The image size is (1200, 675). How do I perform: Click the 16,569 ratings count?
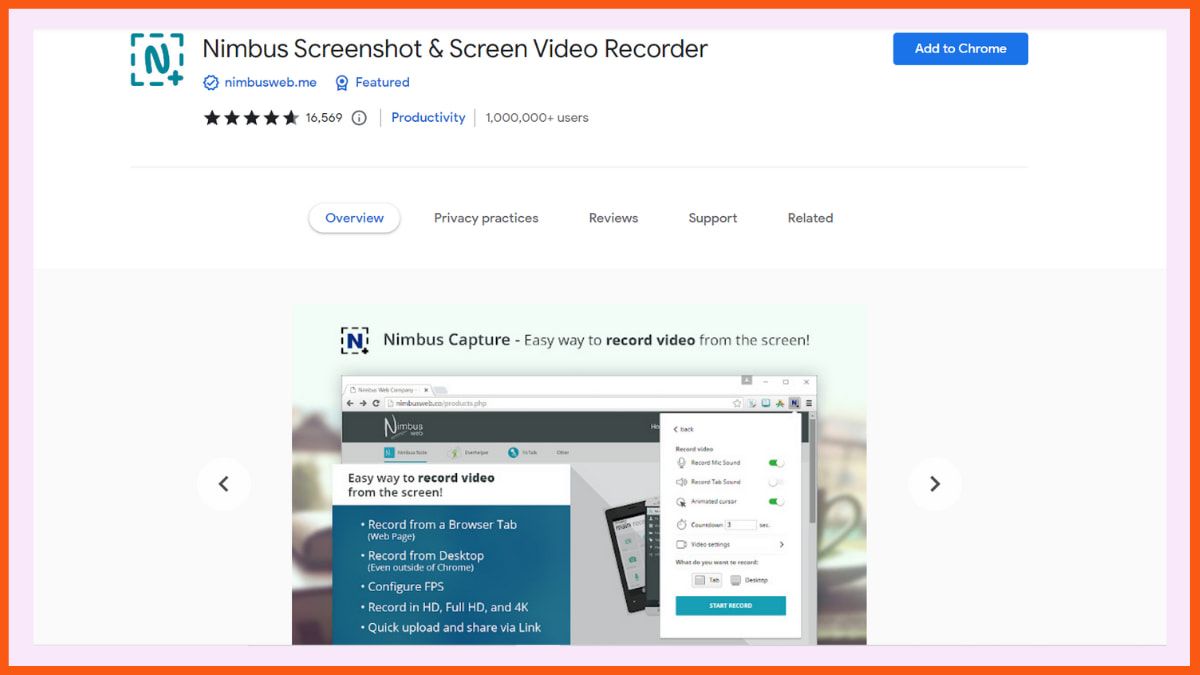click(324, 118)
